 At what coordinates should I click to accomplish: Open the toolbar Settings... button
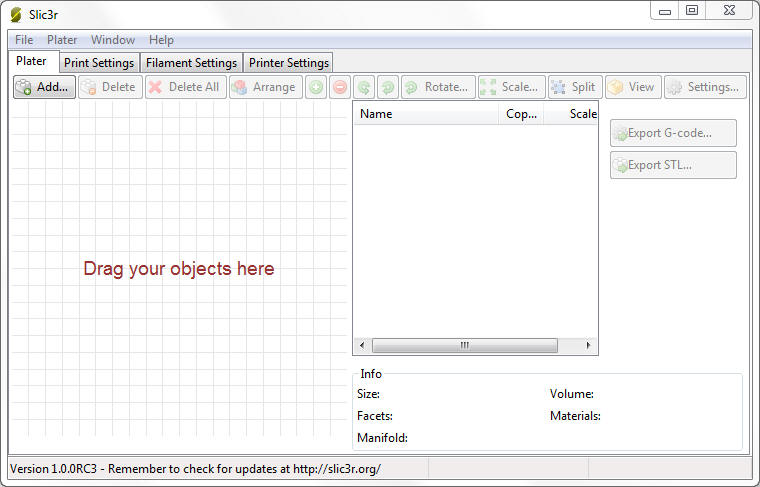pos(705,87)
